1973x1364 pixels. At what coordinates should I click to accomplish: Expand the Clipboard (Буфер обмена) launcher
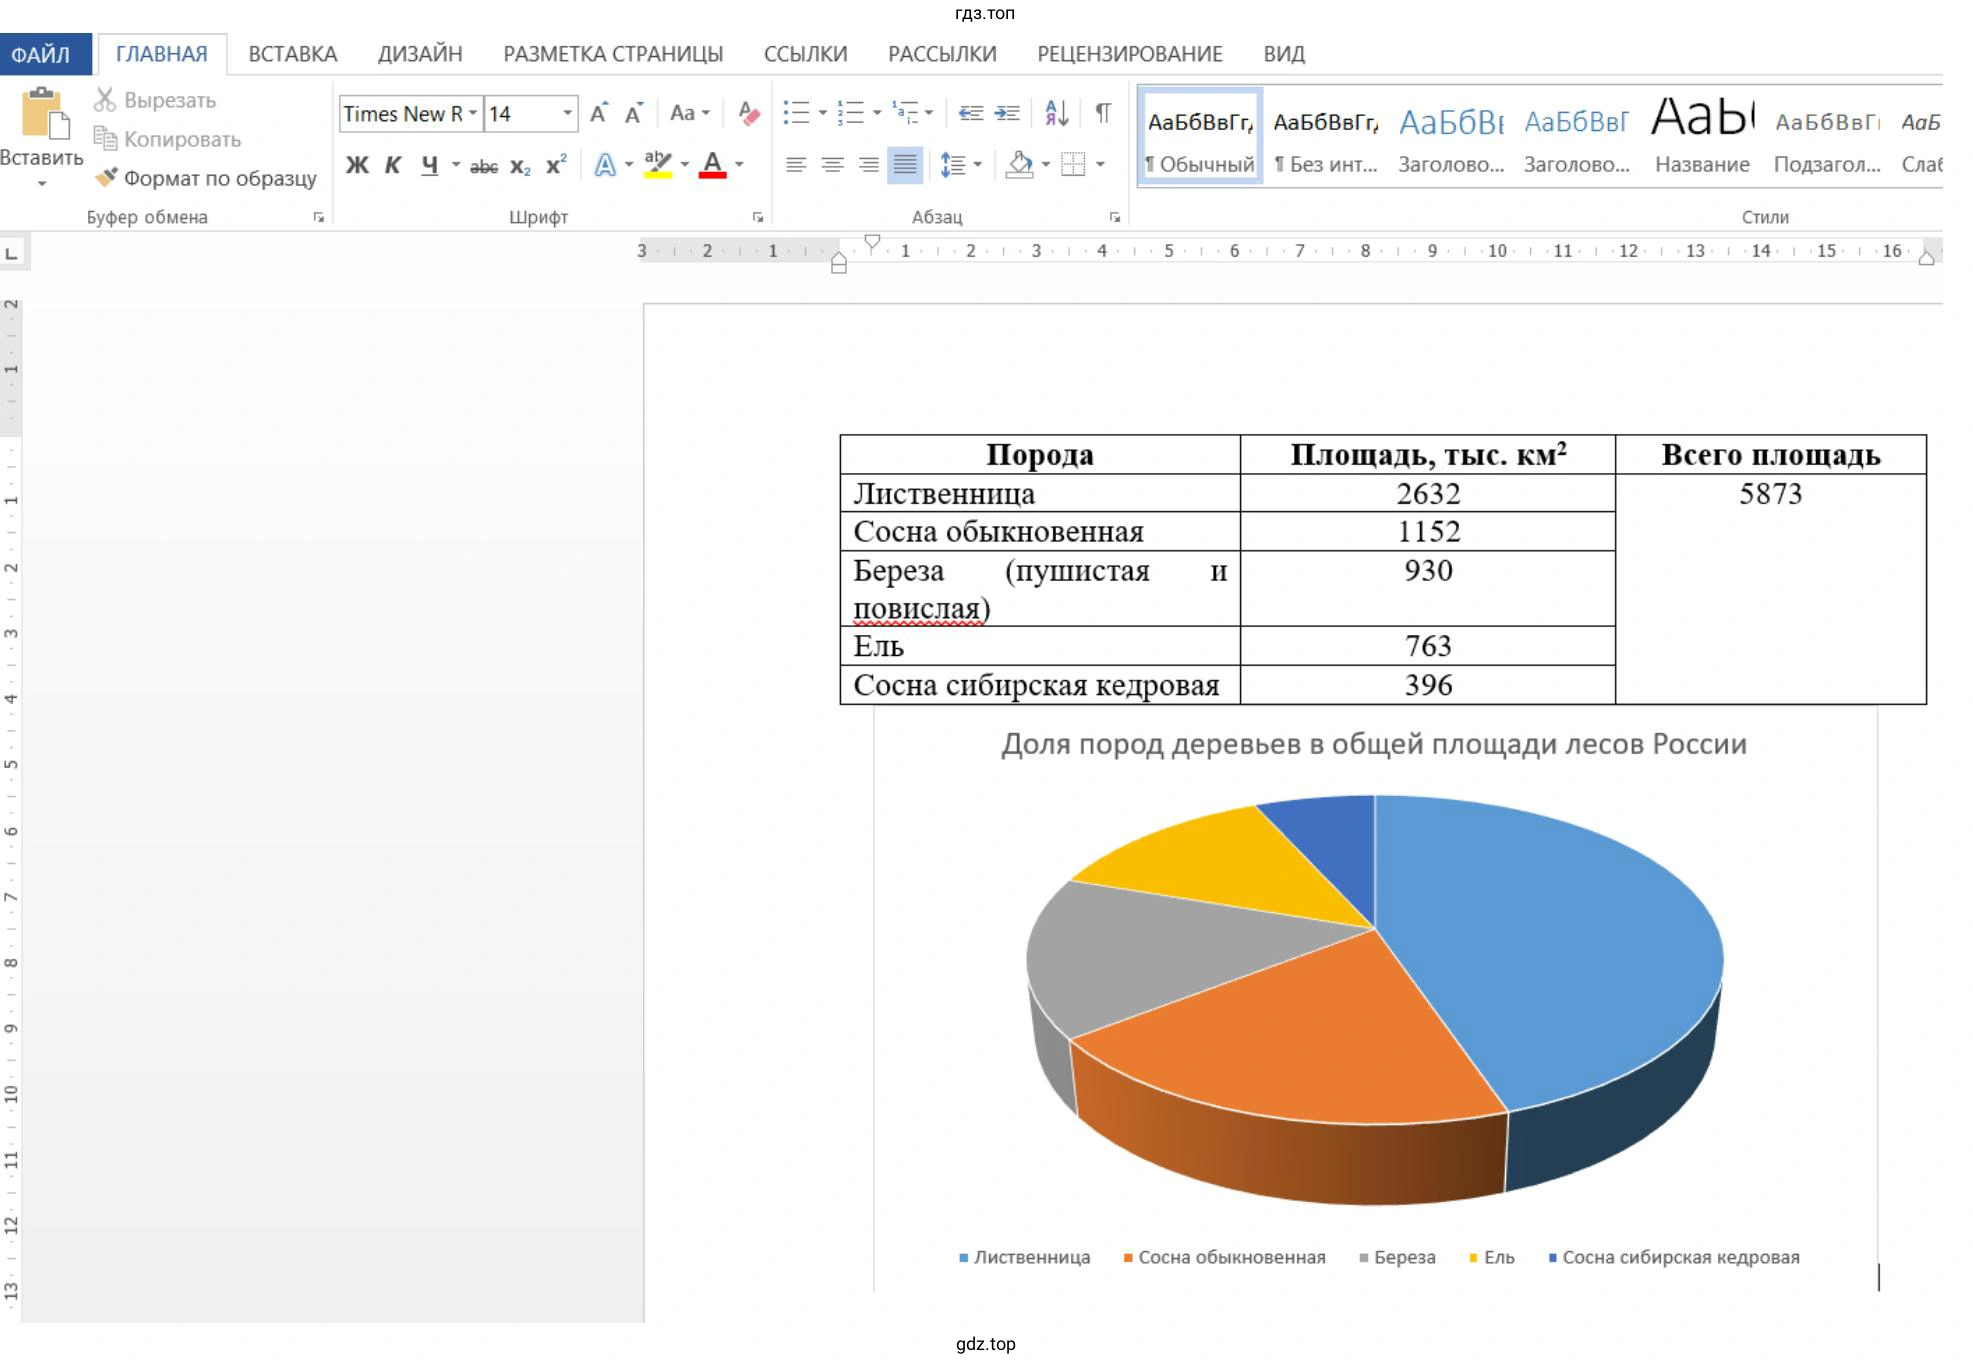(x=319, y=217)
